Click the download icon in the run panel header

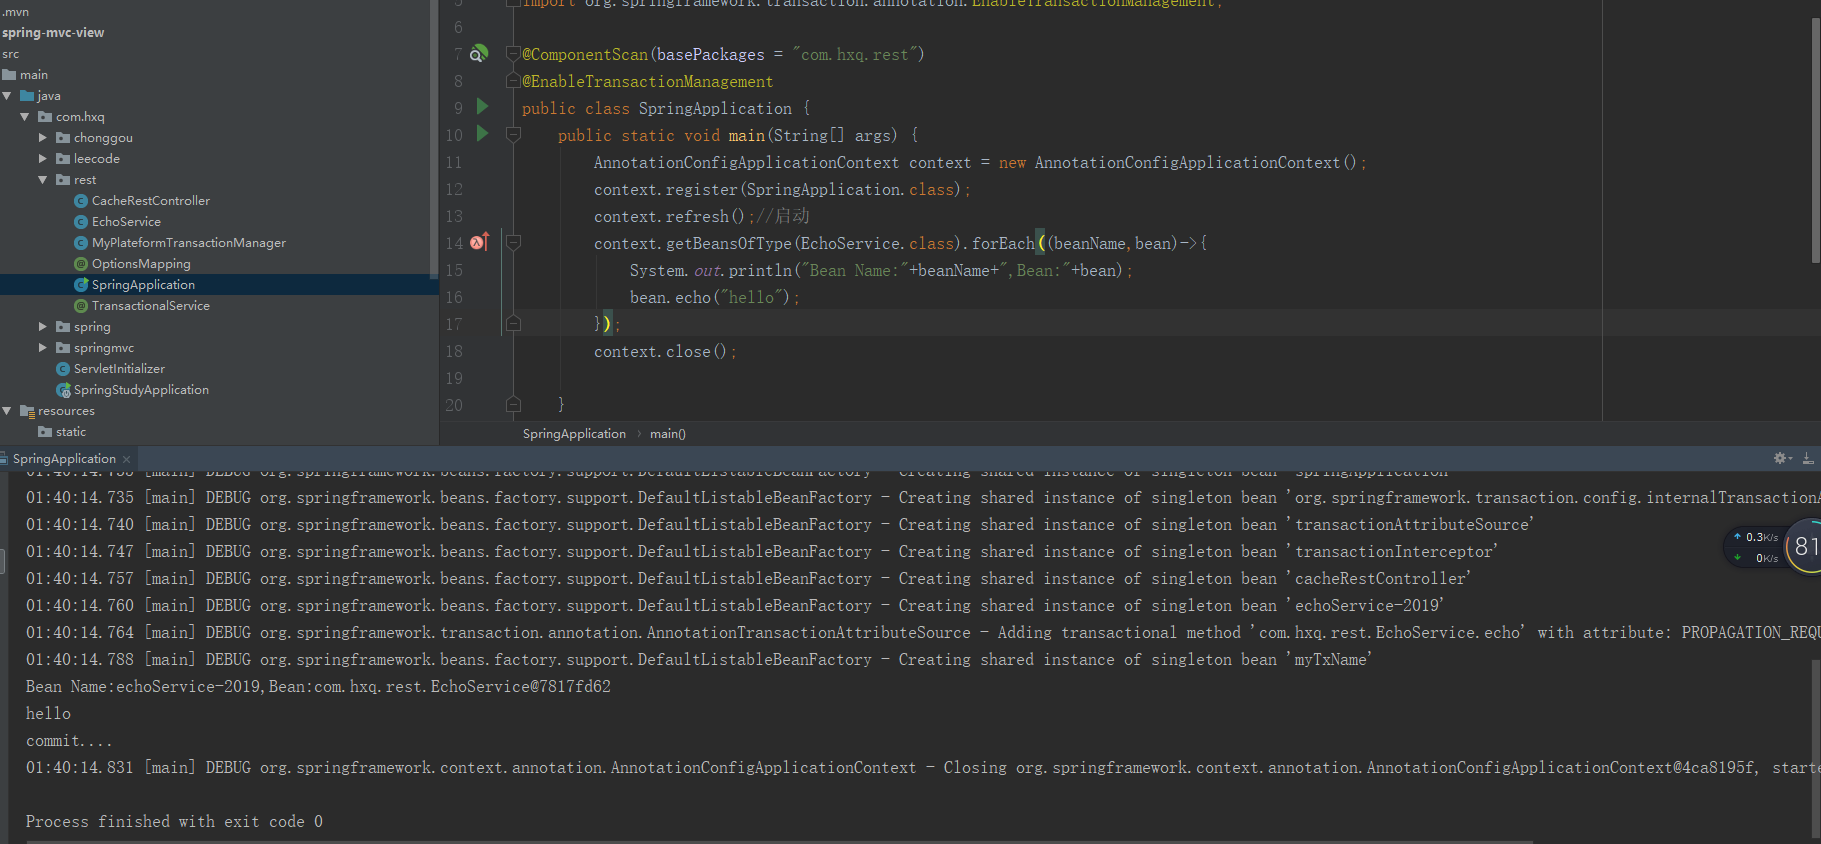click(1808, 458)
